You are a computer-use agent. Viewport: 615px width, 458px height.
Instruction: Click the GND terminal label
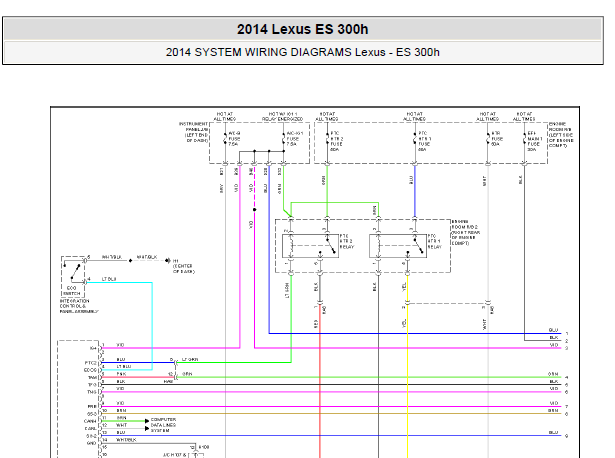pos(91,443)
